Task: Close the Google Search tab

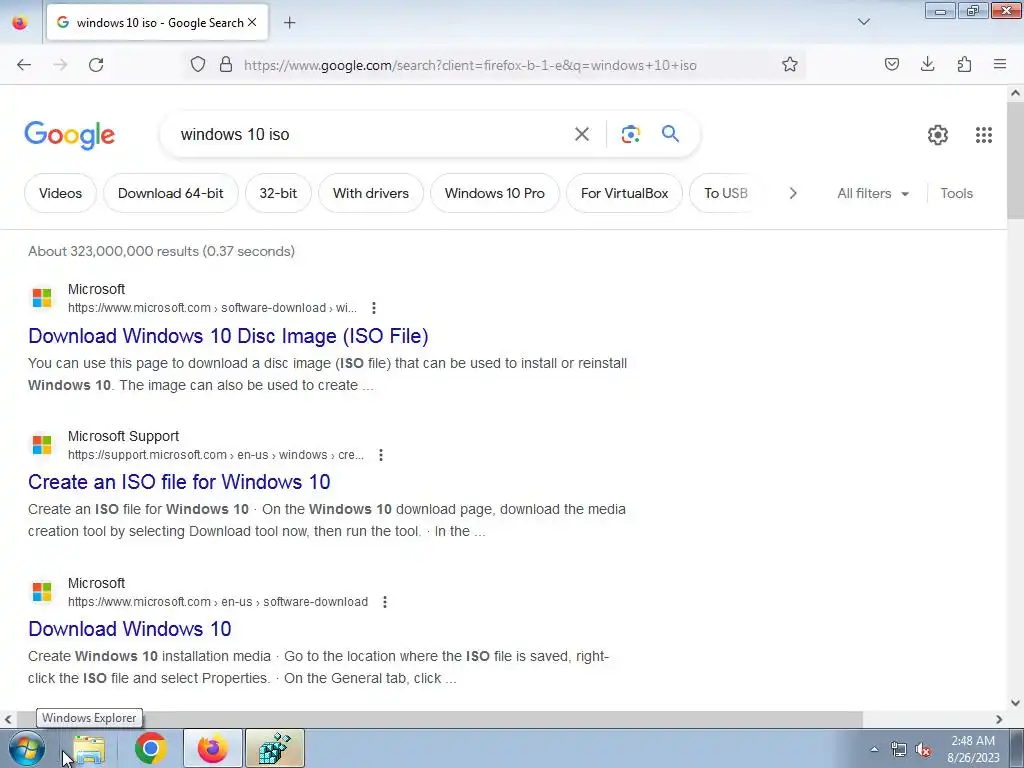Action: 252,22
